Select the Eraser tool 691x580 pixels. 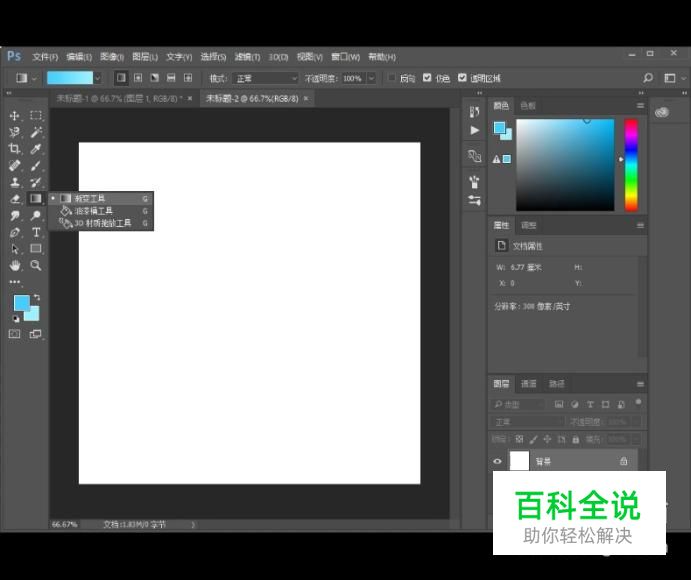pyautogui.click(x=14, y=199)
